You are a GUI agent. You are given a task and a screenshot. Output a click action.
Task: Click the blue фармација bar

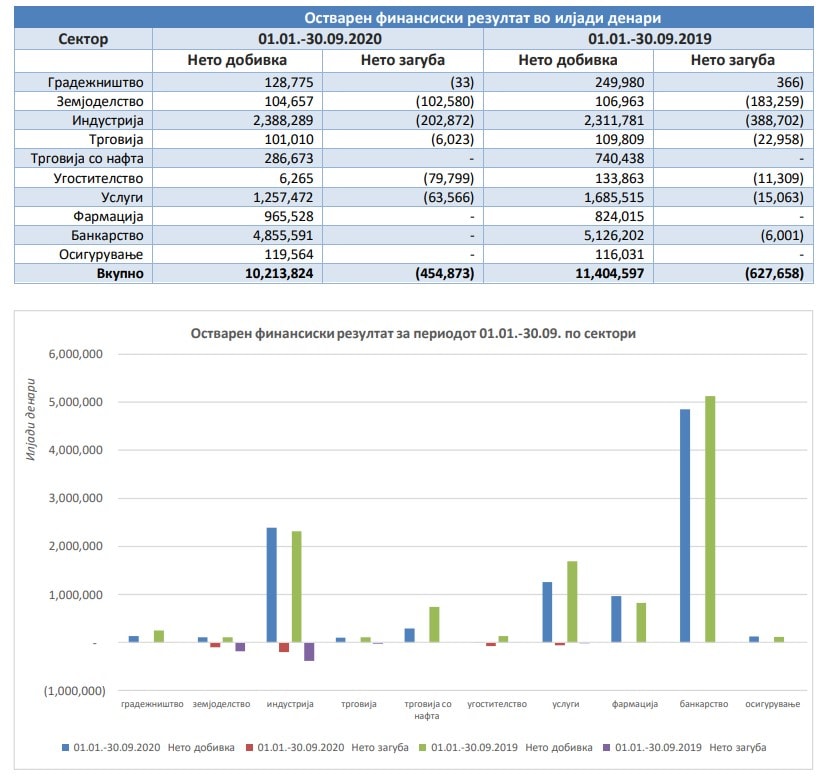point(616,619)
